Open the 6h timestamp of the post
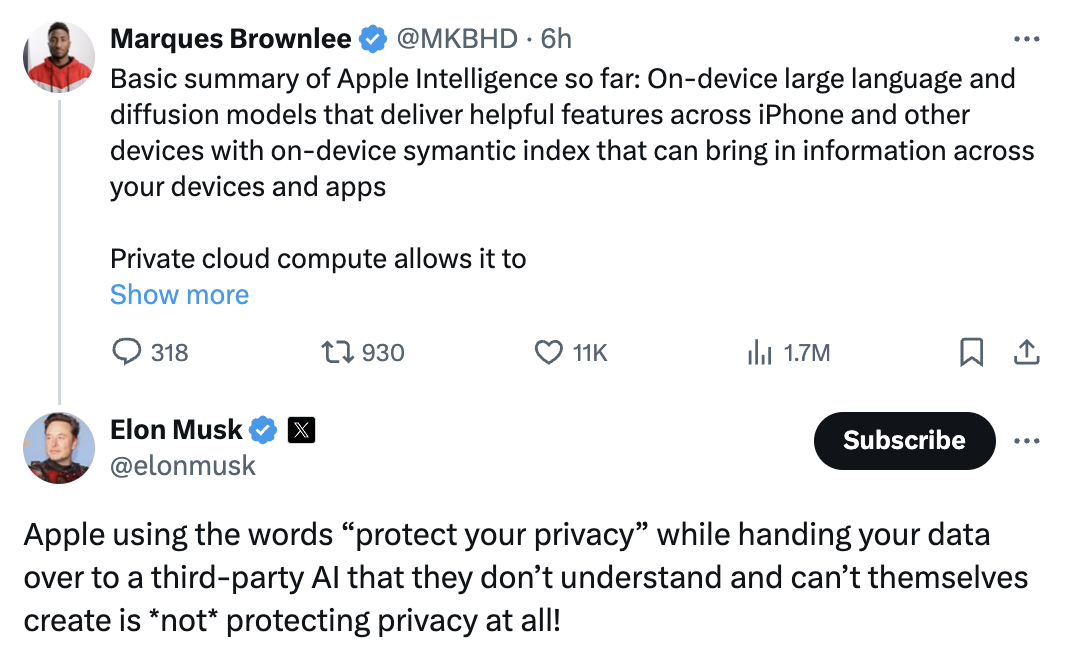Screen dimensions: 1068x668 (x=556, y=39)
